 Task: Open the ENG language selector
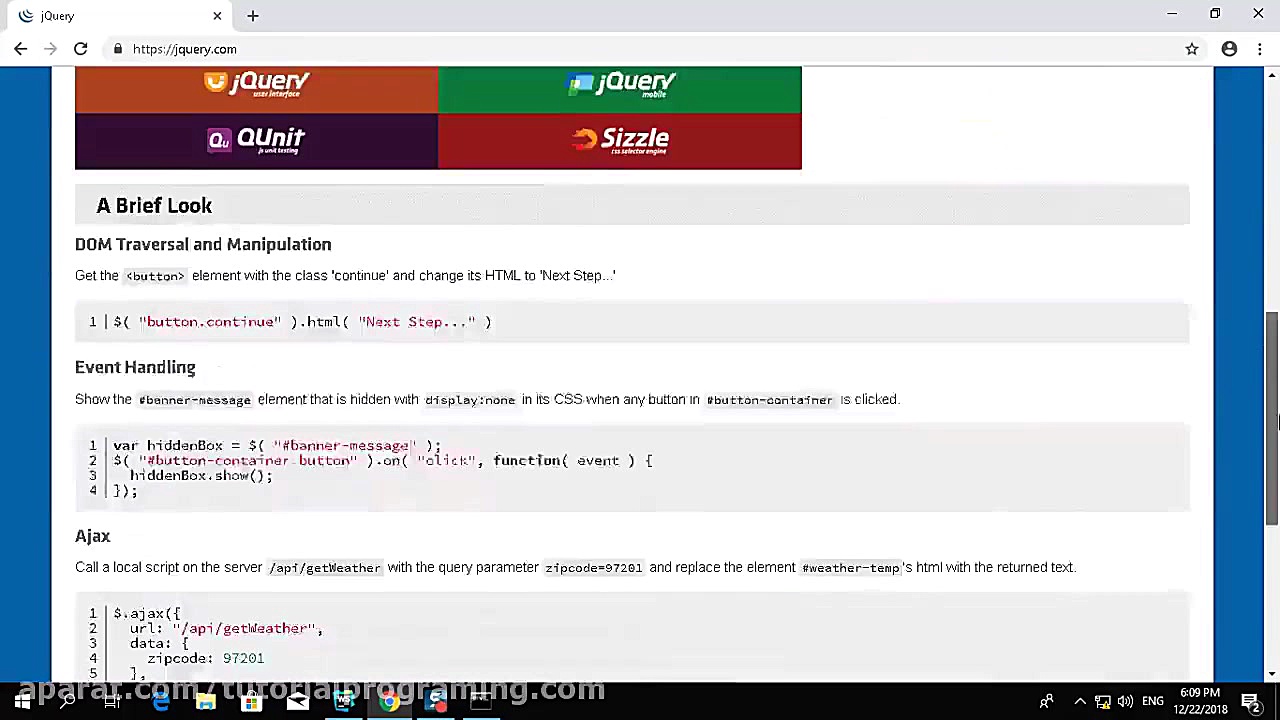click(x=1152, y=700)
